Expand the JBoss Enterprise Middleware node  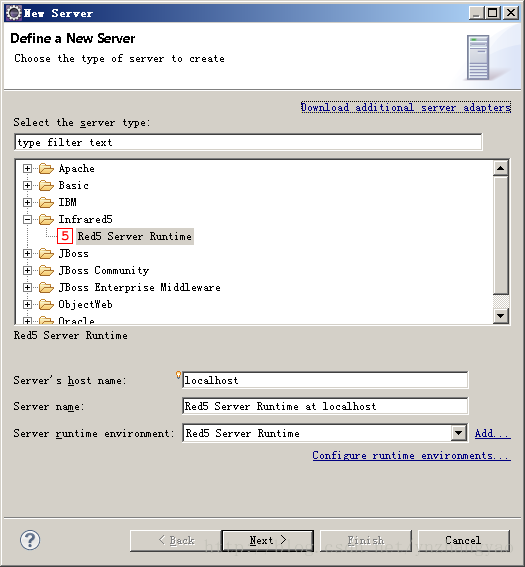click(x=27, y=287)
